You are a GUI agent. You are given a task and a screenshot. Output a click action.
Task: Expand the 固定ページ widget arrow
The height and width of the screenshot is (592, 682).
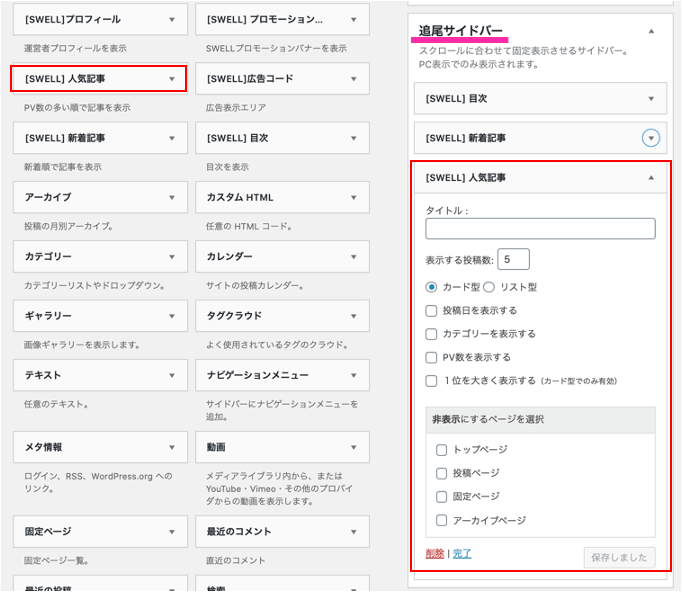point(172,532)
